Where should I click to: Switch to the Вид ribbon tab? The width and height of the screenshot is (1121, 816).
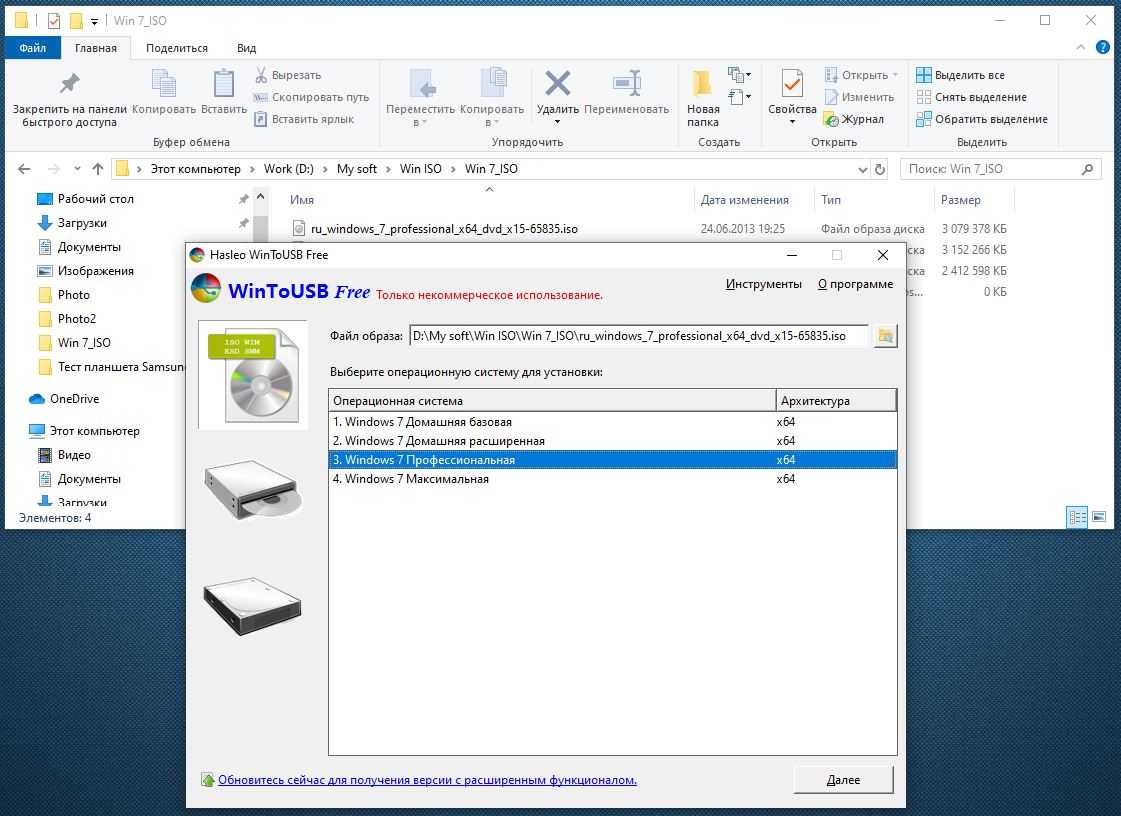246,48
